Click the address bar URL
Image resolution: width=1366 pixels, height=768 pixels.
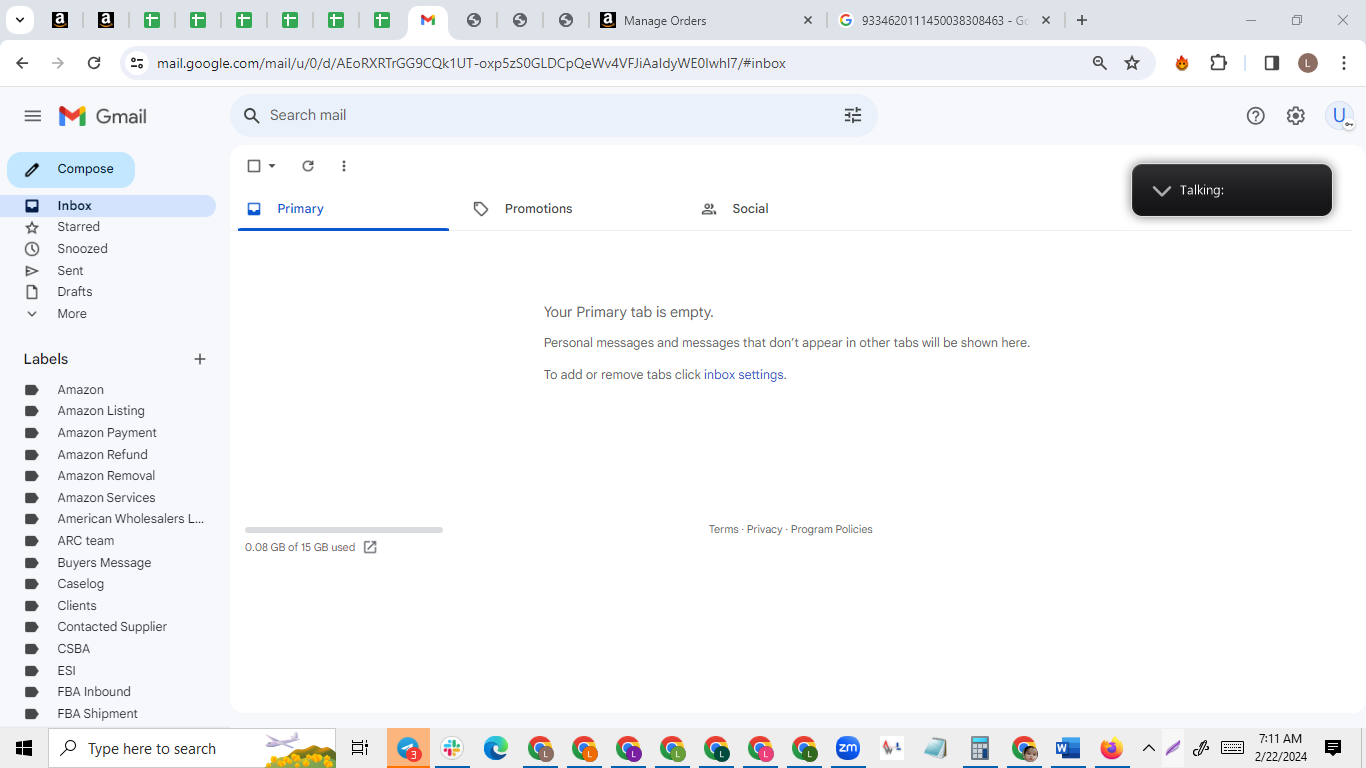pos(471,63)
